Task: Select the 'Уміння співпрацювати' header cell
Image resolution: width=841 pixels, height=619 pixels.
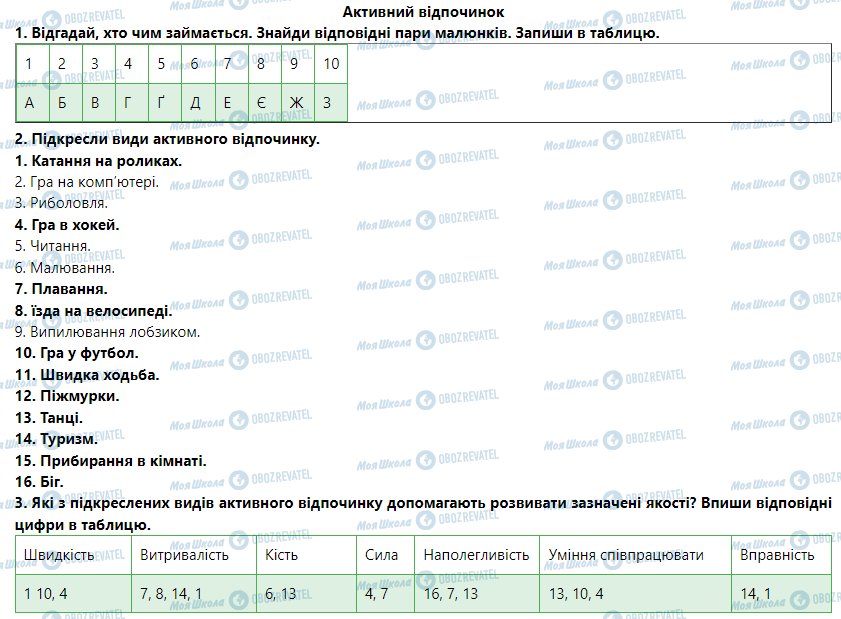Action: pos(626,555)
